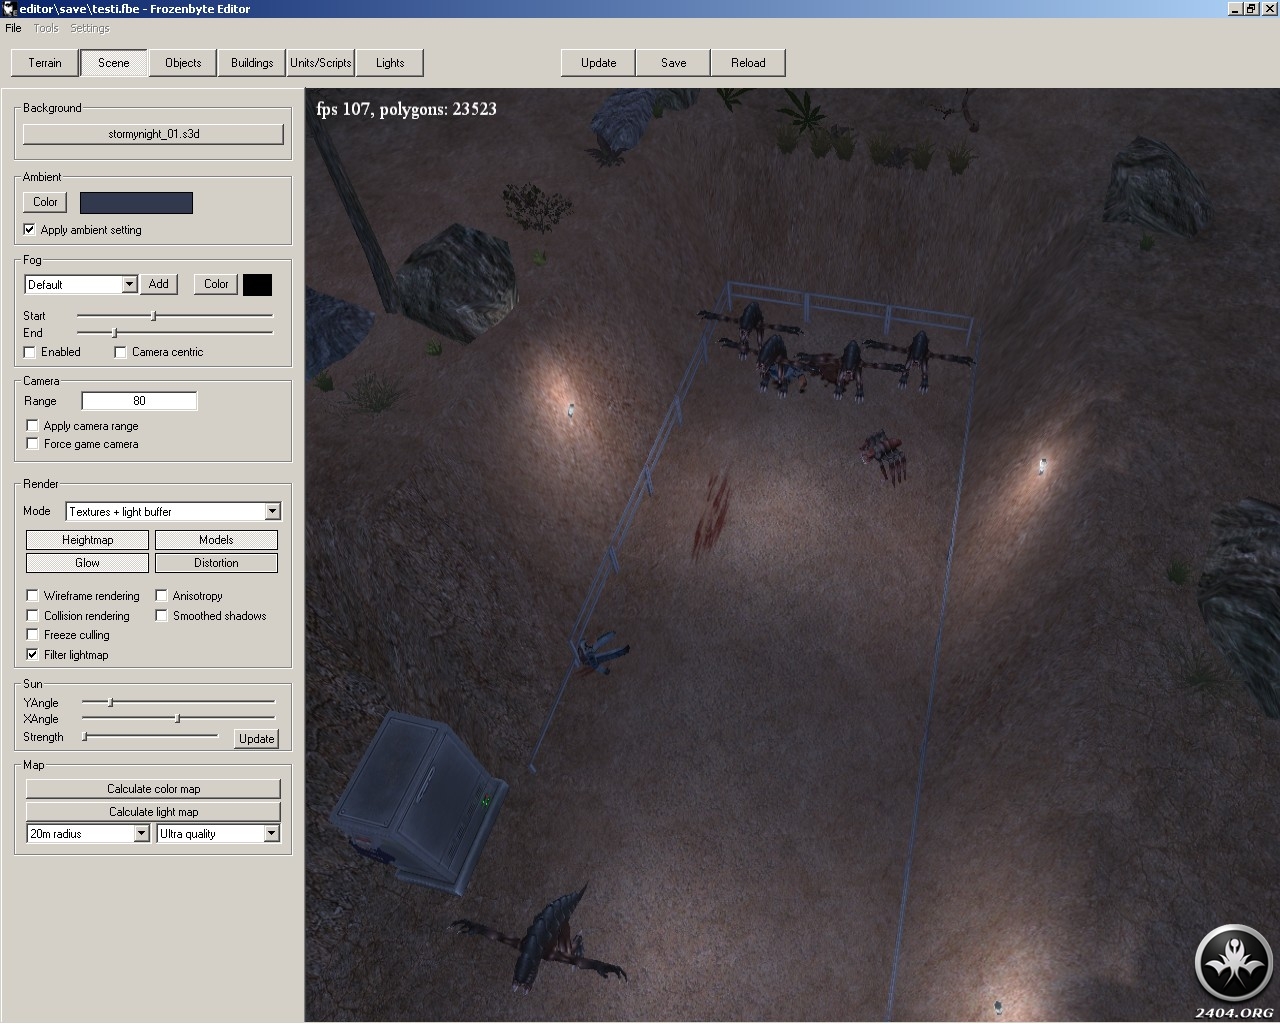Click the application icon in the title bar
Screen dimensions: 1280x1024
9,9
